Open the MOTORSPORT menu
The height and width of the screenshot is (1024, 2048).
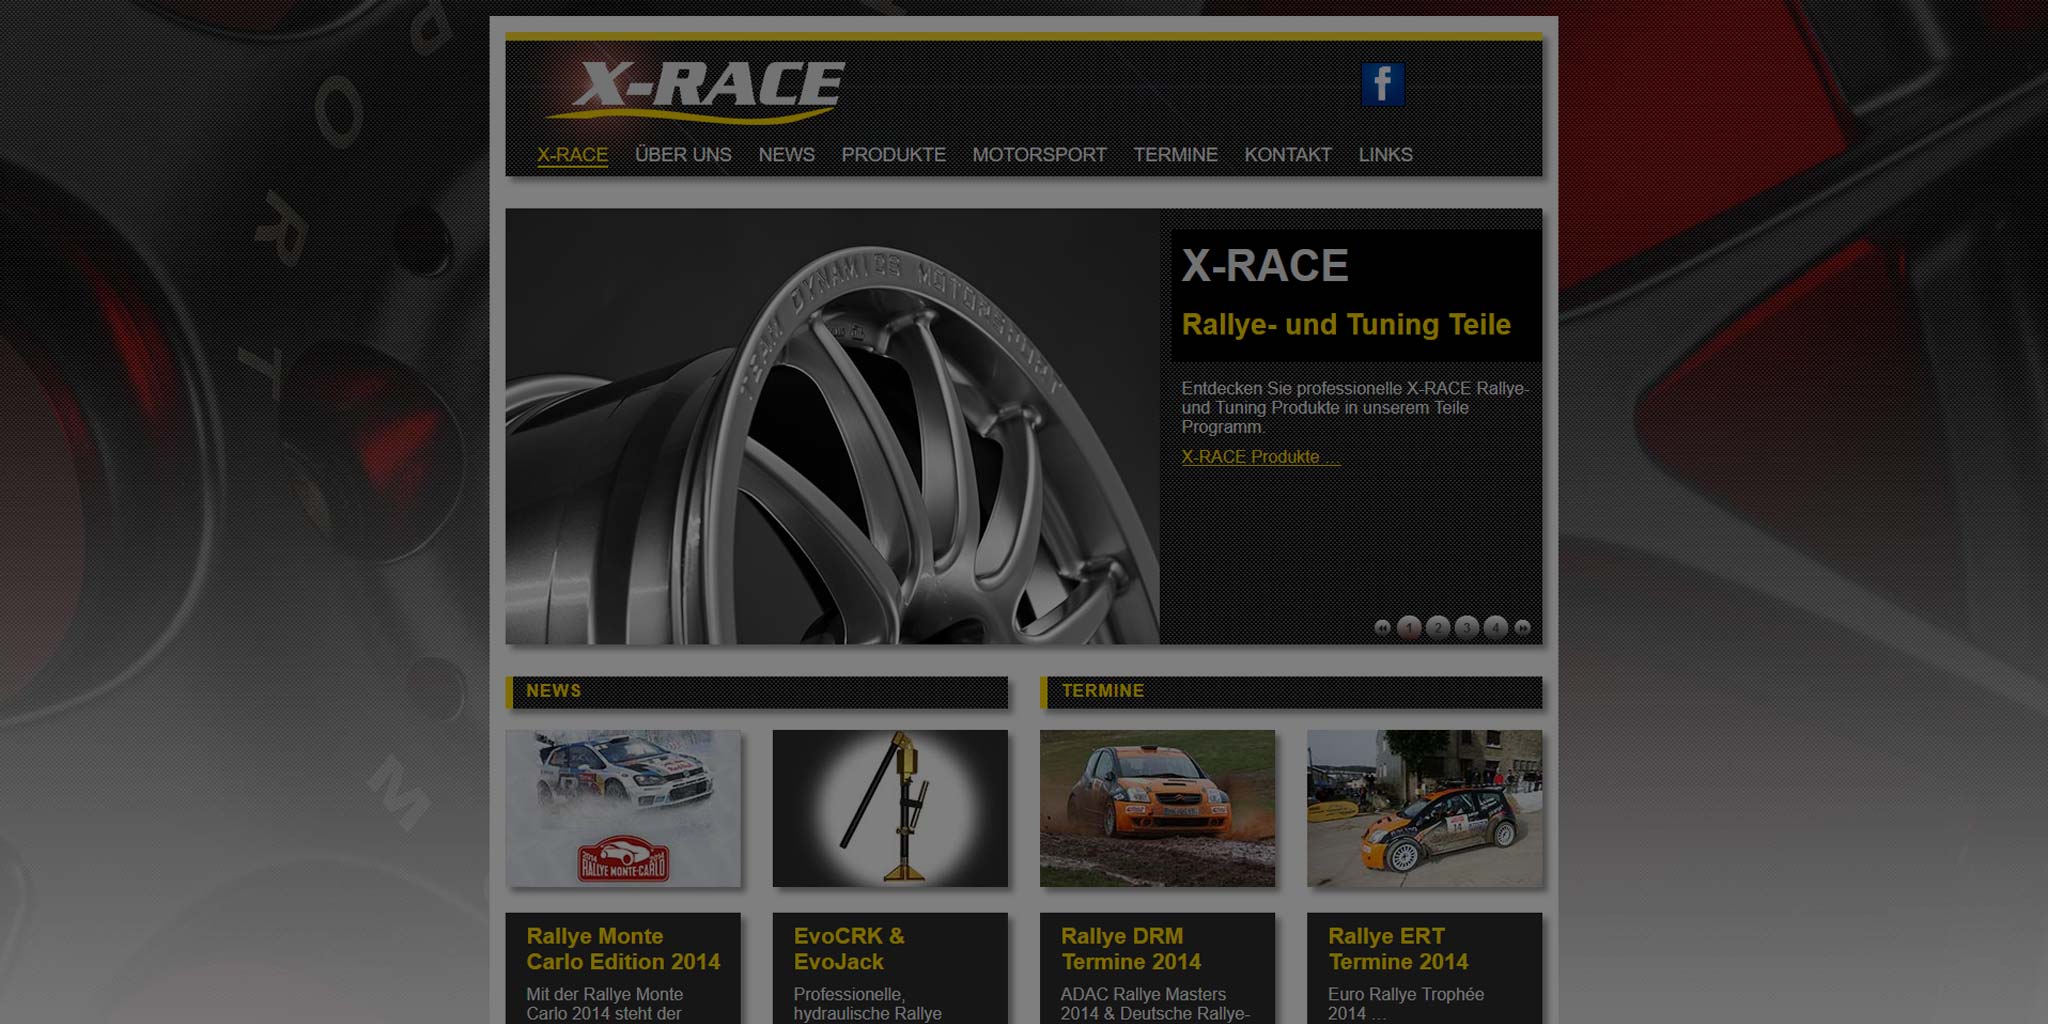pos(1039,155)
